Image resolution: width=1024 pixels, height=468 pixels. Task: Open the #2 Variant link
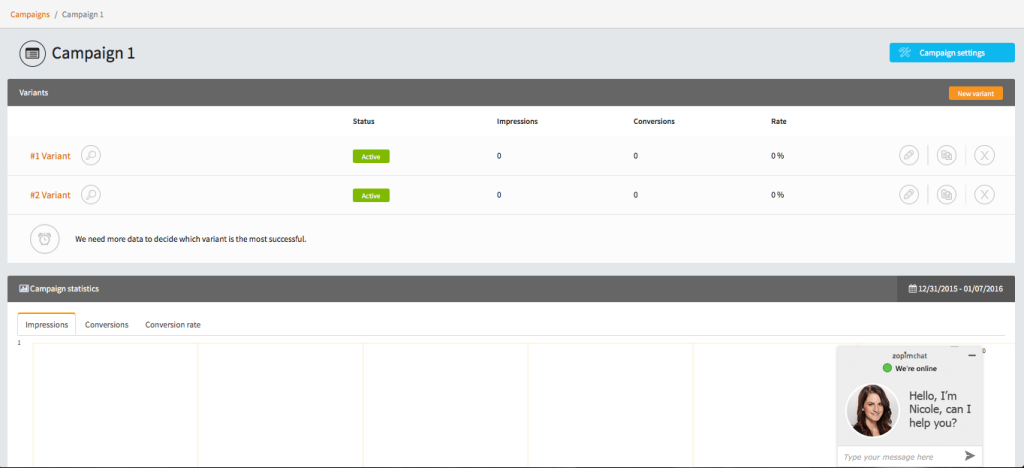tap(50, 195)
